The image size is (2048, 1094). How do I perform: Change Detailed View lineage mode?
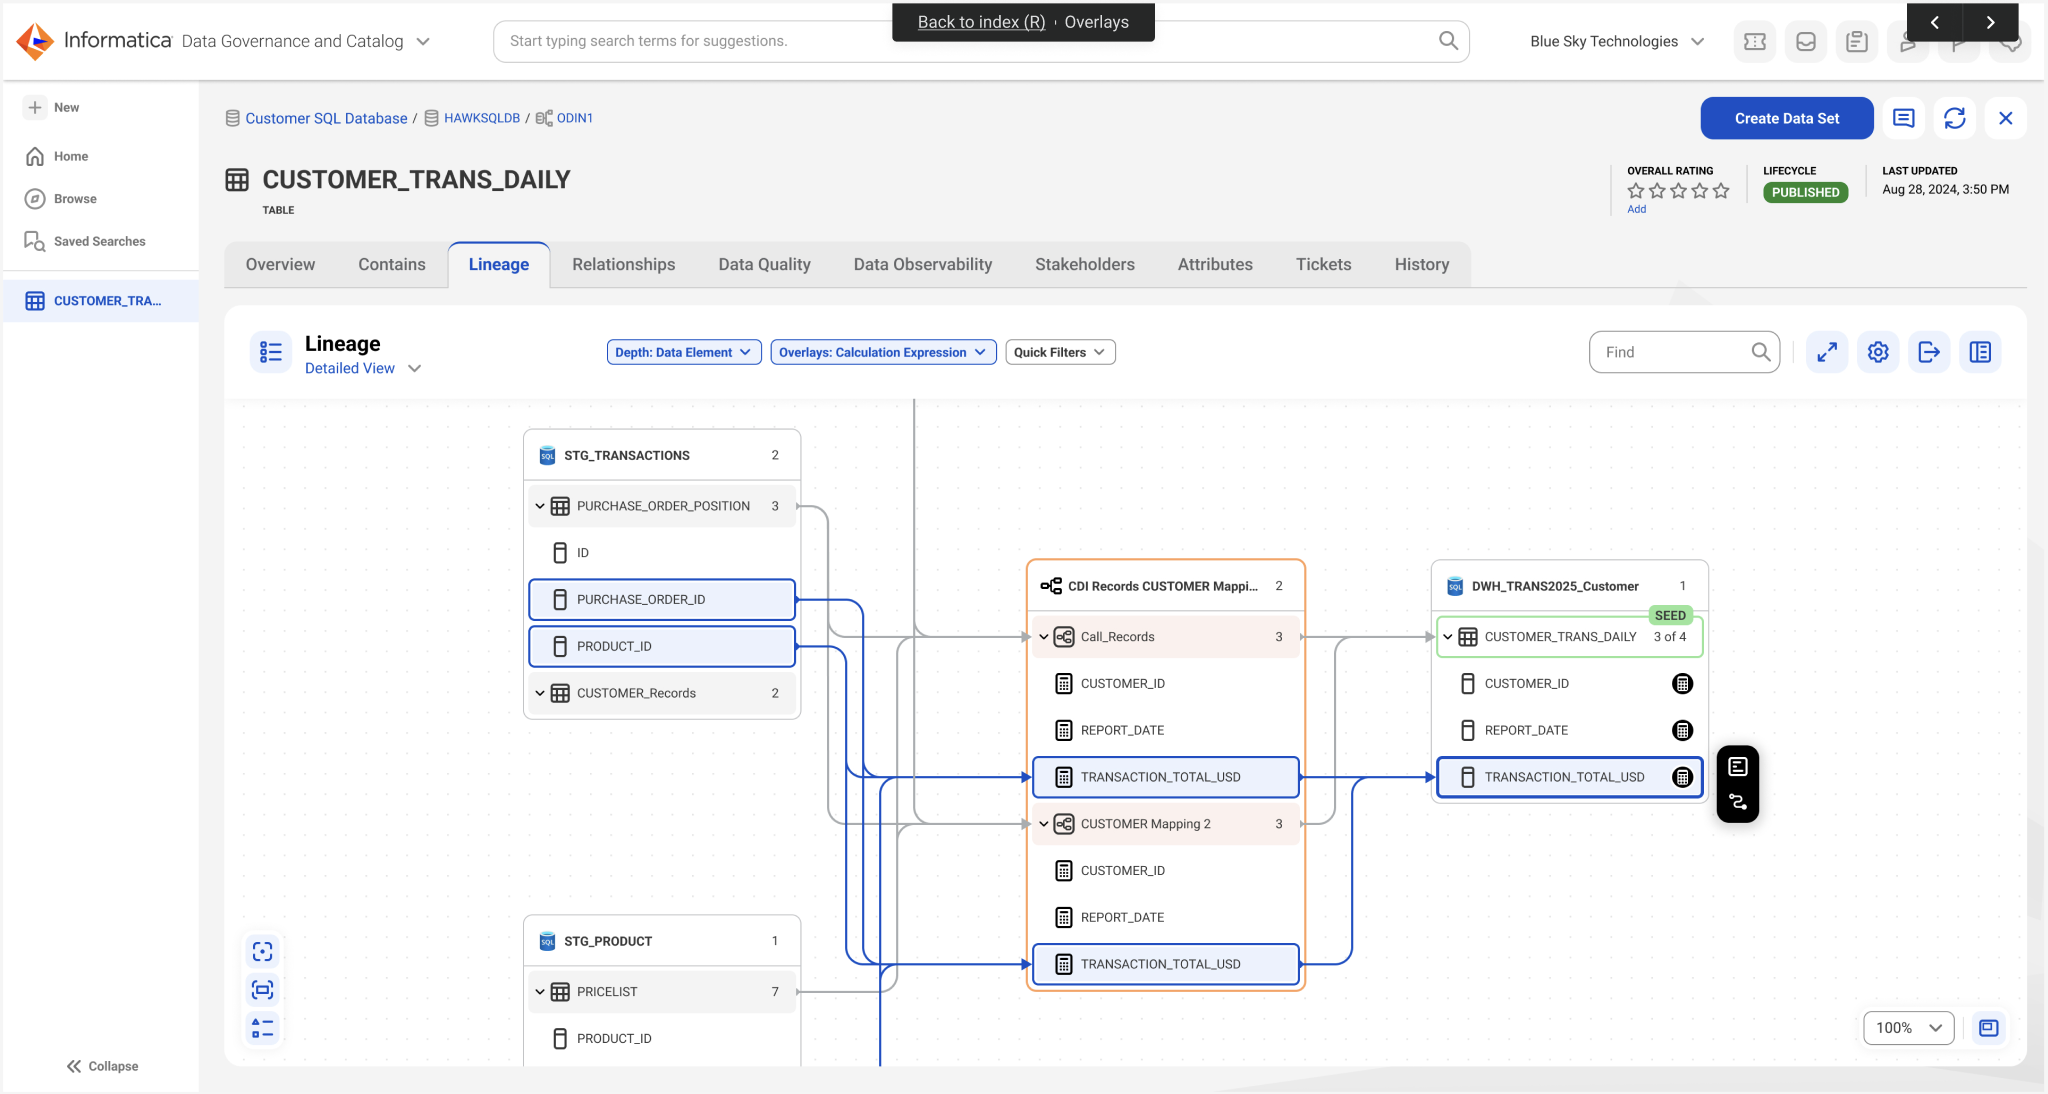pyautogui.click(x=362, y=368)
